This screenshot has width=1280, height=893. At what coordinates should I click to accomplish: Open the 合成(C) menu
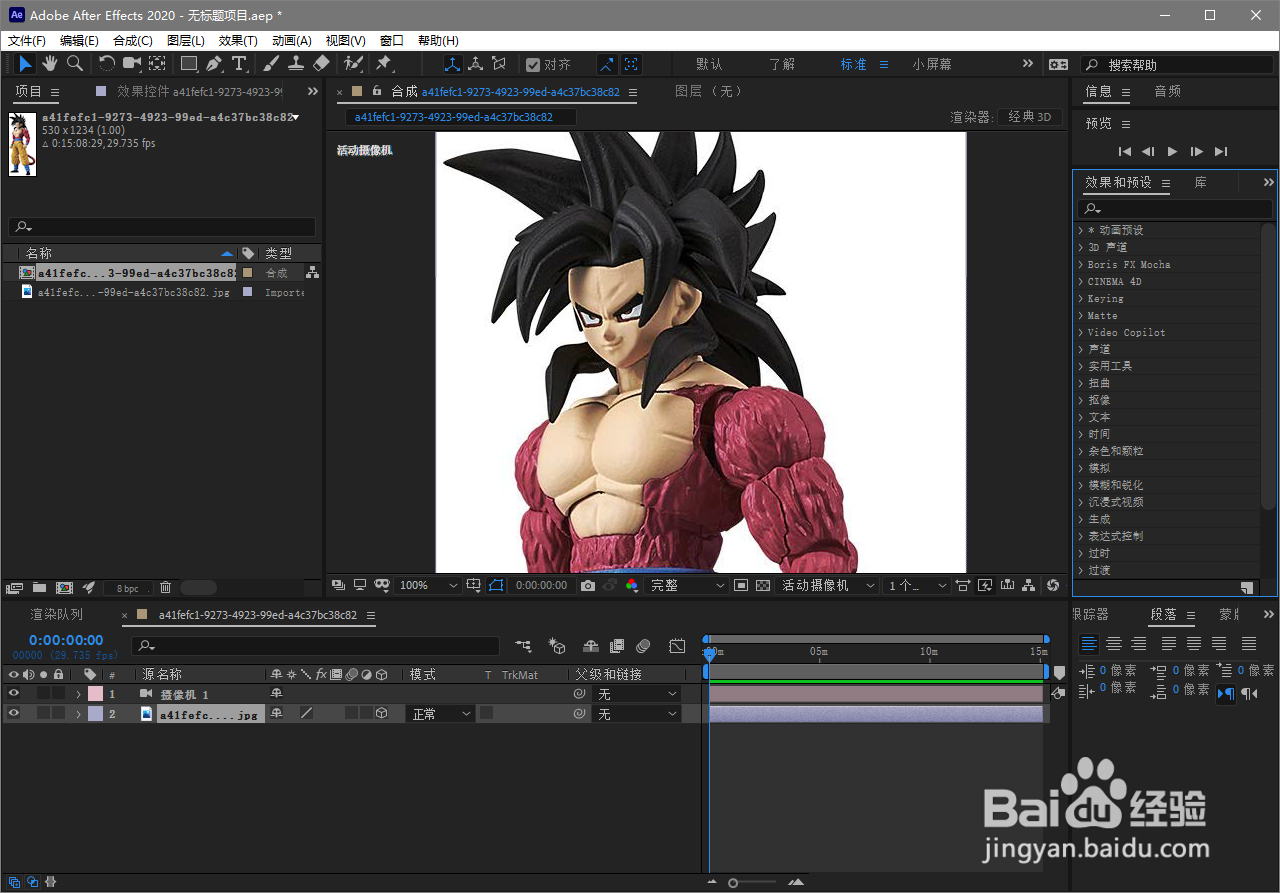(133, 41)
